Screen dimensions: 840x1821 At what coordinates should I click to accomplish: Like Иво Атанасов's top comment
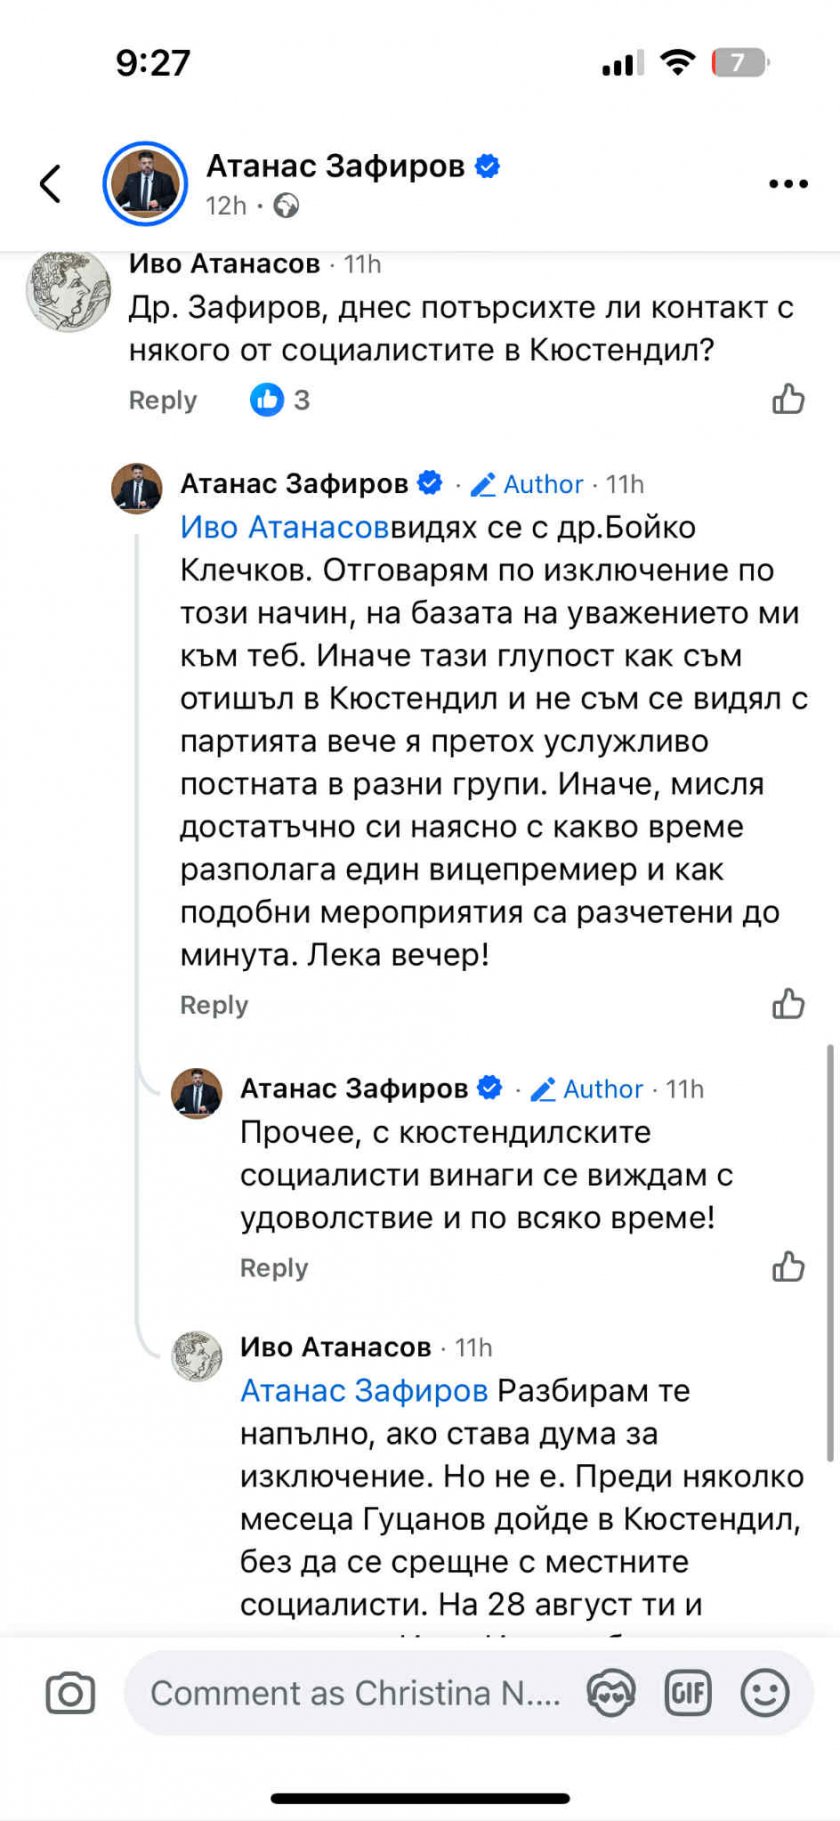(788, 400)
